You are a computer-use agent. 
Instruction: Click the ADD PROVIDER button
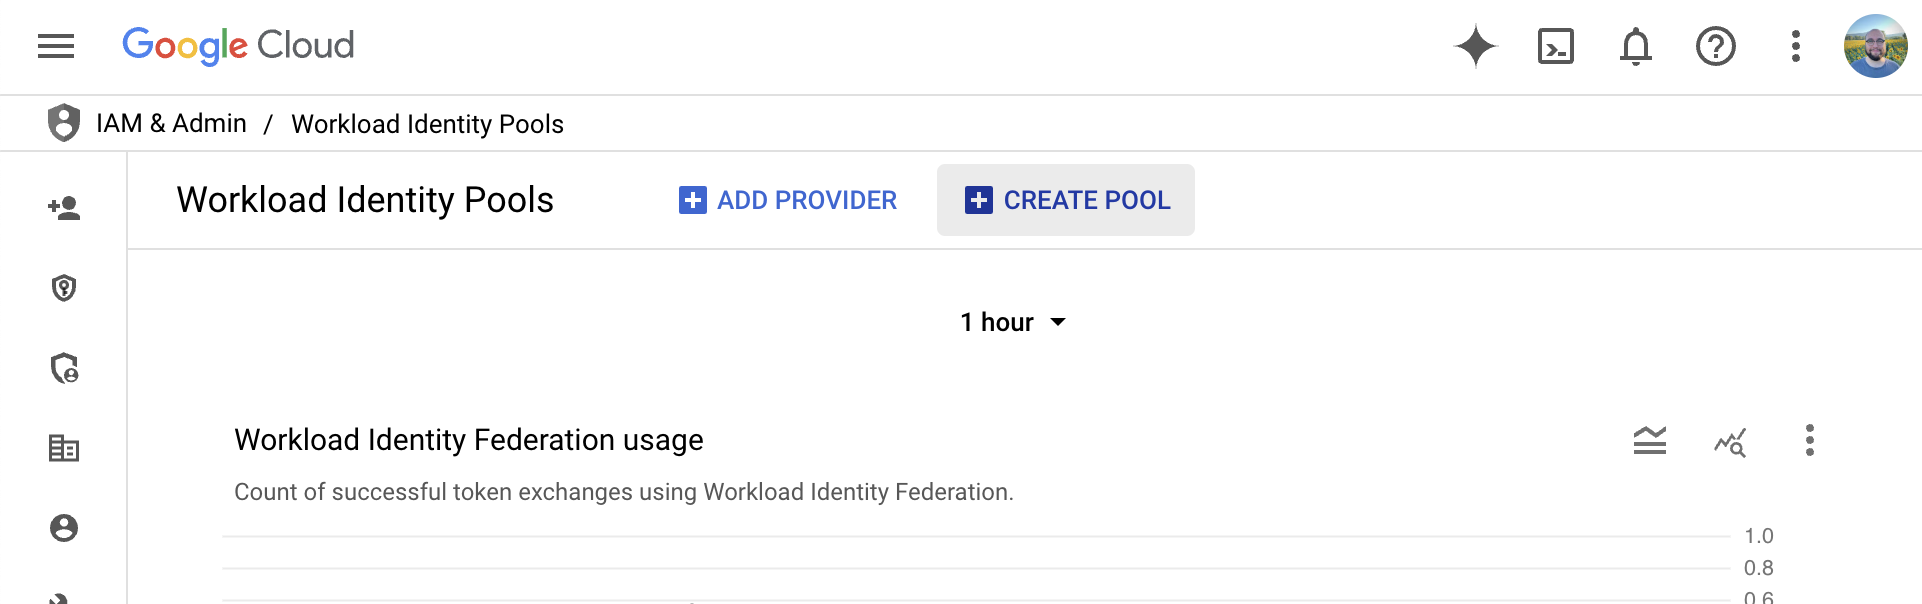pos(788,200)
